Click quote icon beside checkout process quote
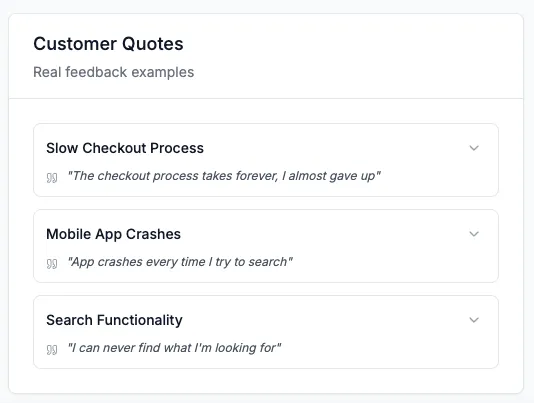The width and height of the screenshot is (534, 403). click(52, 177)
